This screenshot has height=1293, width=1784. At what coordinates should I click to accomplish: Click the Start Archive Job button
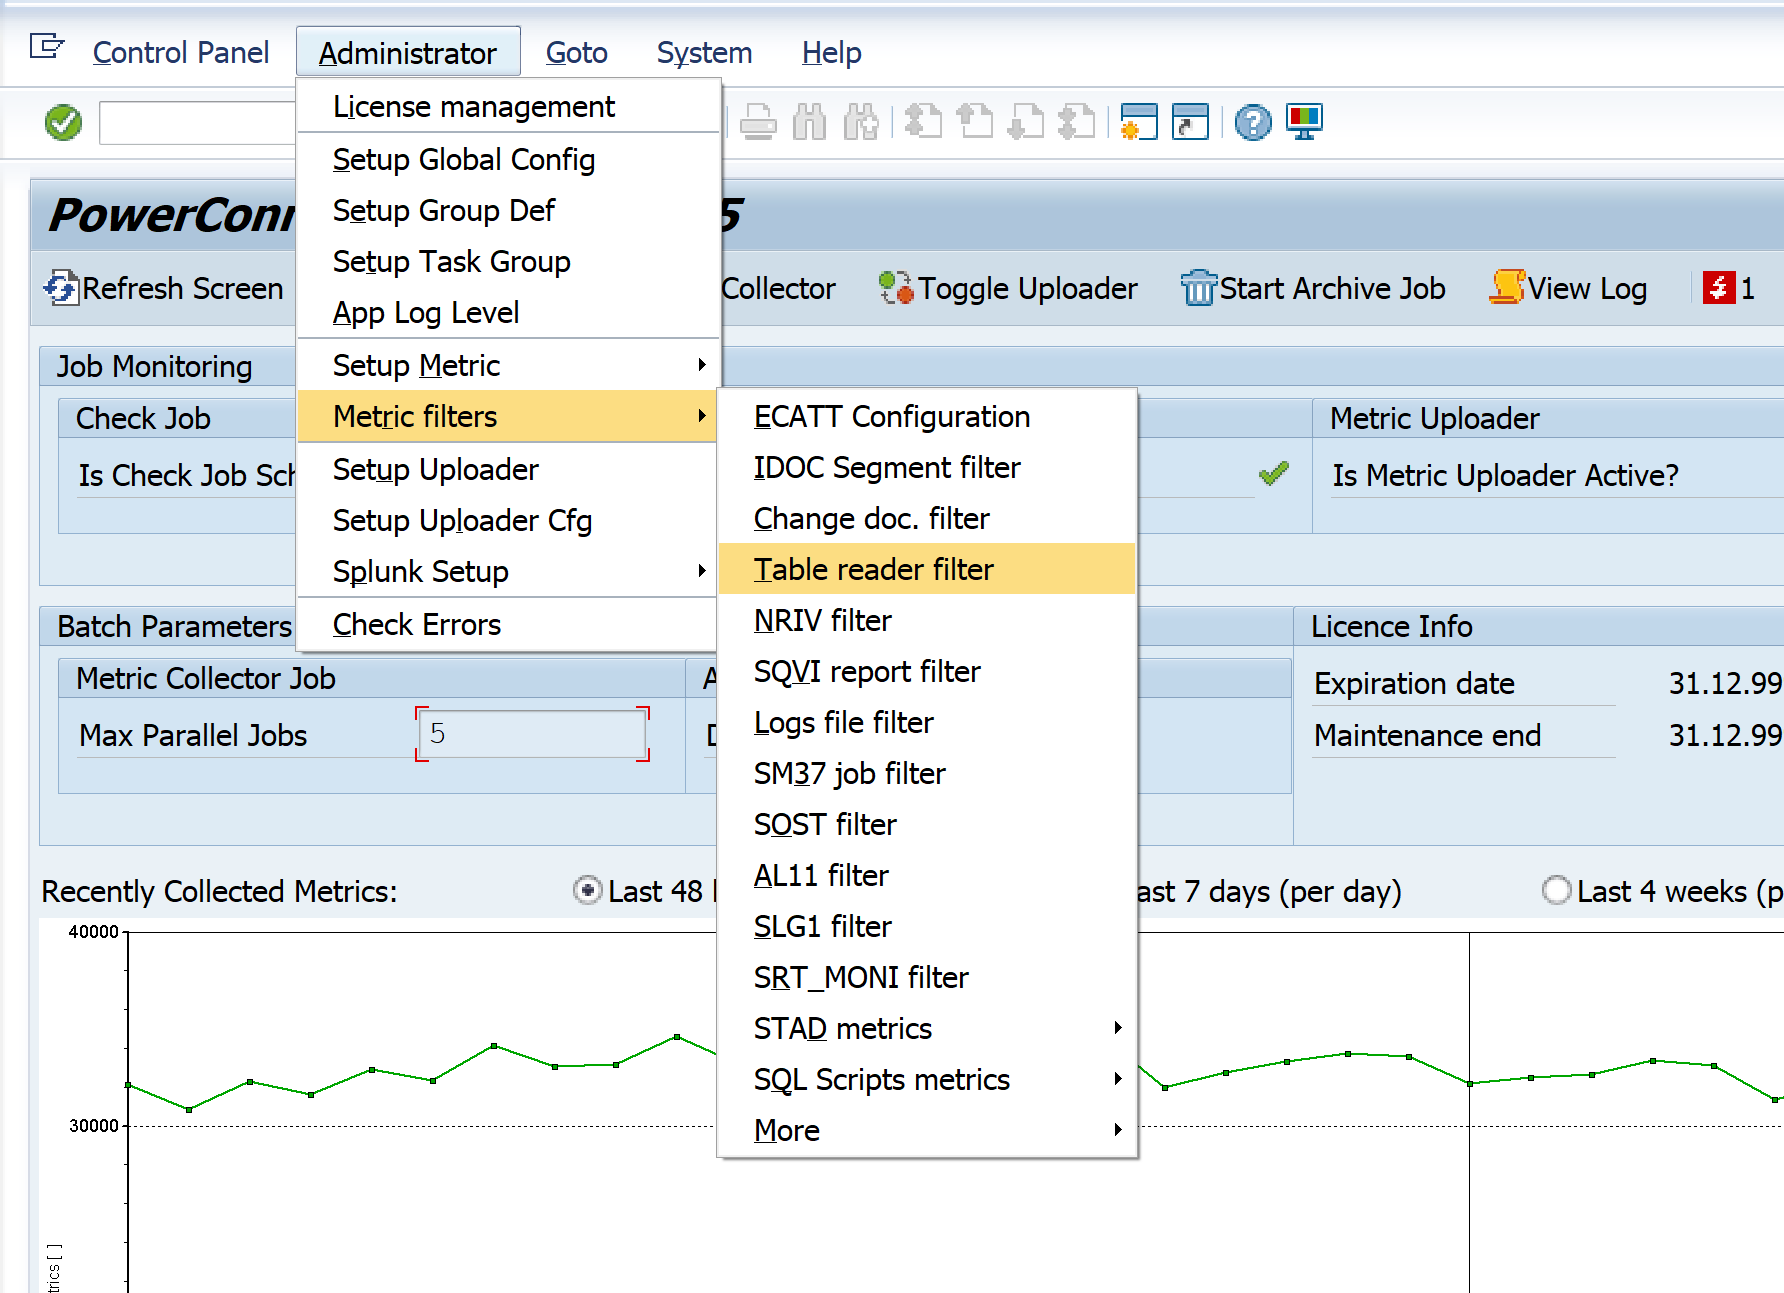coord(1312,288)
